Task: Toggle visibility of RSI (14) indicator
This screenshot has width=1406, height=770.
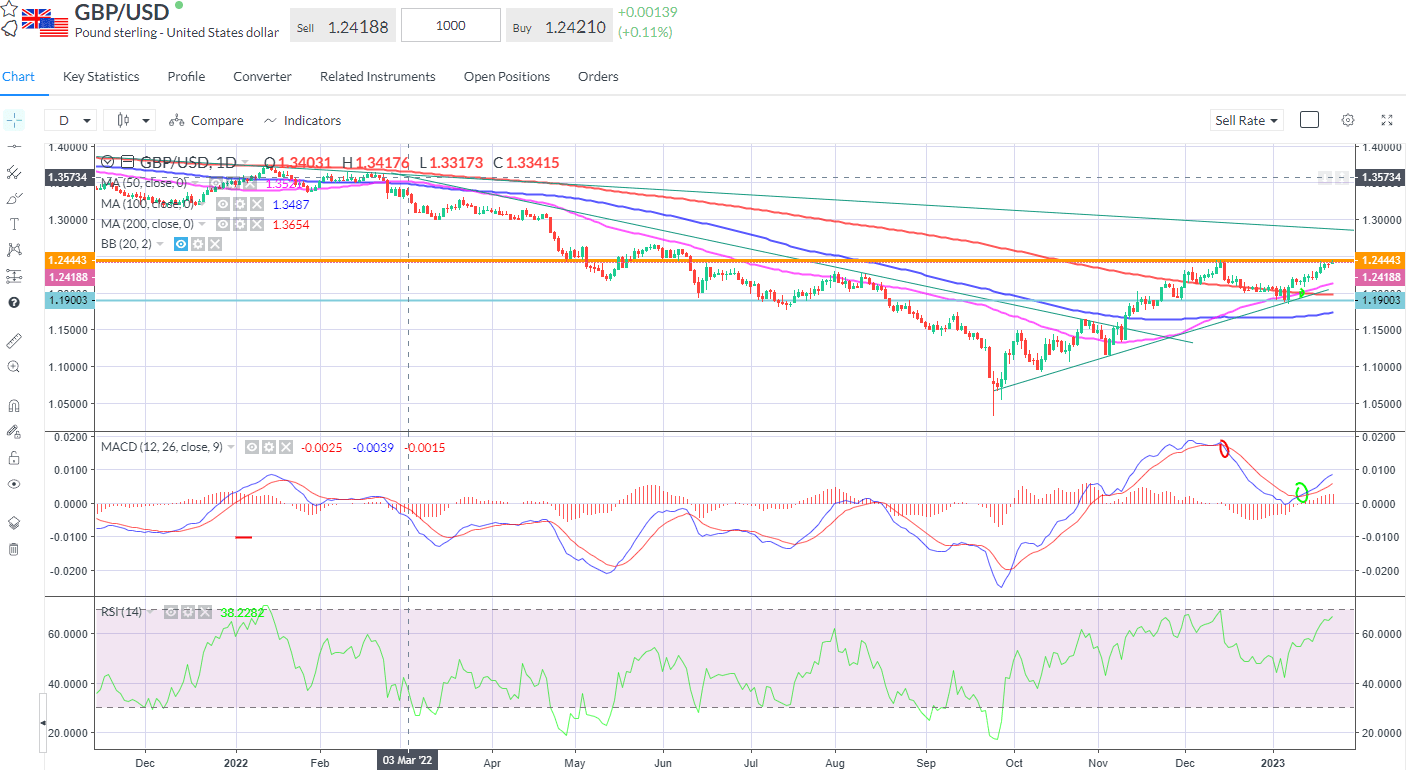Action: tap(171, 612)
